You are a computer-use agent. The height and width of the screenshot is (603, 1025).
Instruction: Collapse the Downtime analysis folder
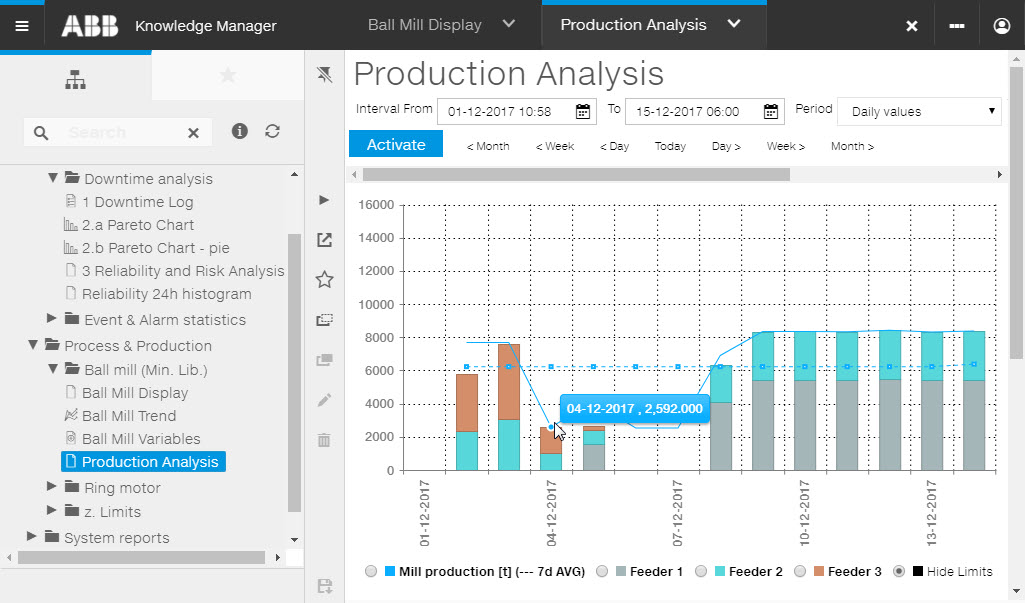pyautogui.click(x=52, y=178)
